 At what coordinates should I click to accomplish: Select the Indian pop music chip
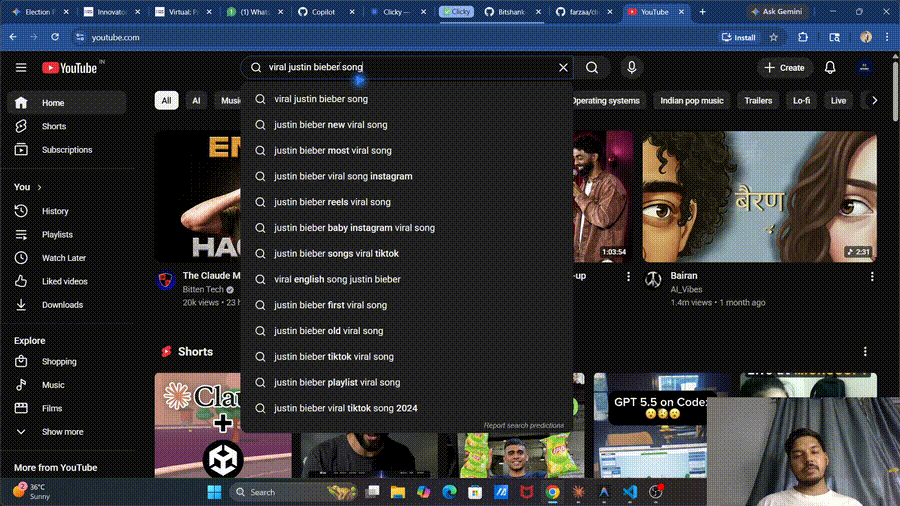[692, 100]
